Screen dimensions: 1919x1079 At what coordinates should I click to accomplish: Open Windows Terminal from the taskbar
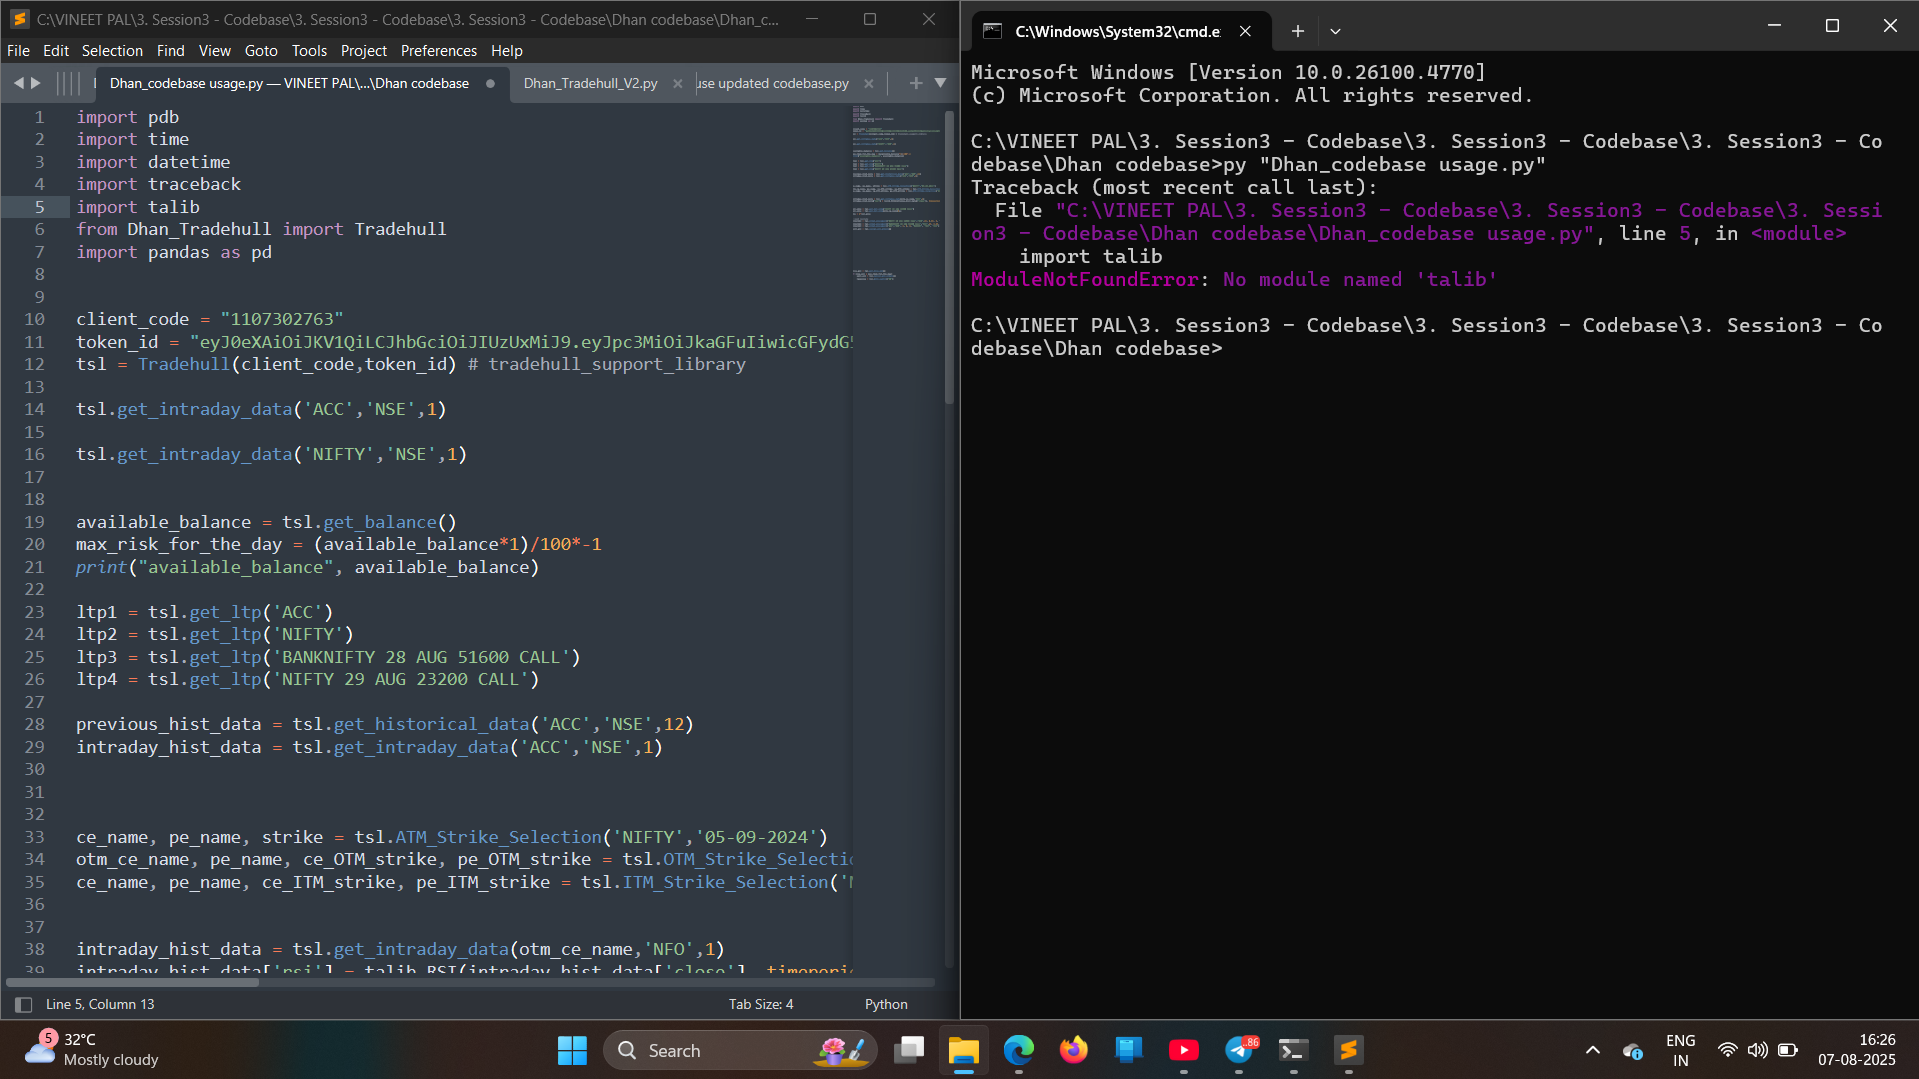click(x=1293, y=1050)
